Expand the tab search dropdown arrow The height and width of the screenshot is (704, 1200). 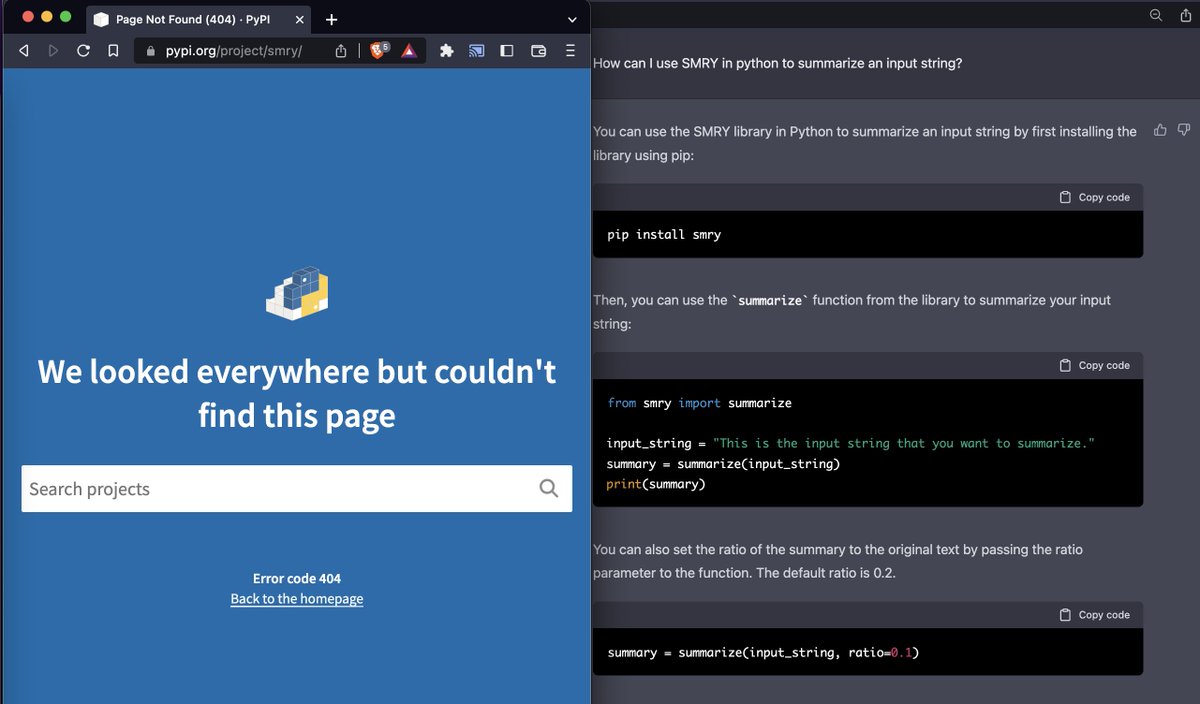(572, 19)
